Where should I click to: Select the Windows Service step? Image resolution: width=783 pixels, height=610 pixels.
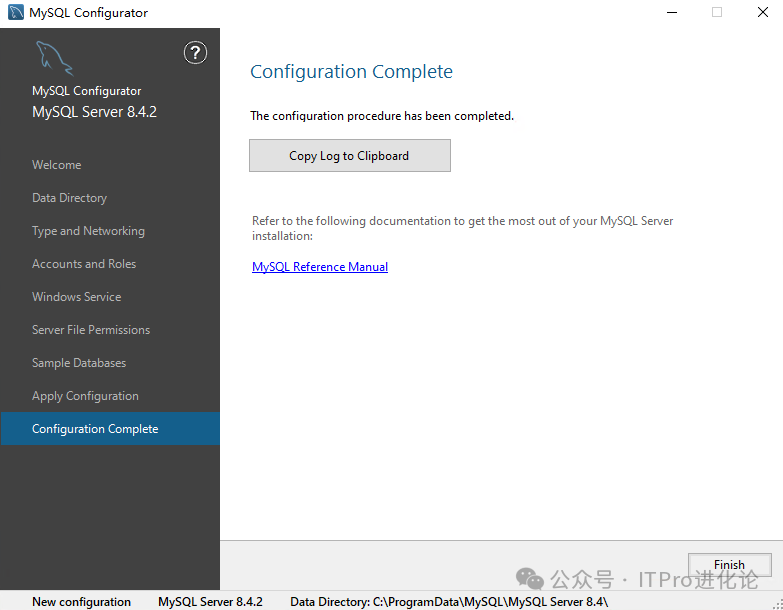coord(76,297)
